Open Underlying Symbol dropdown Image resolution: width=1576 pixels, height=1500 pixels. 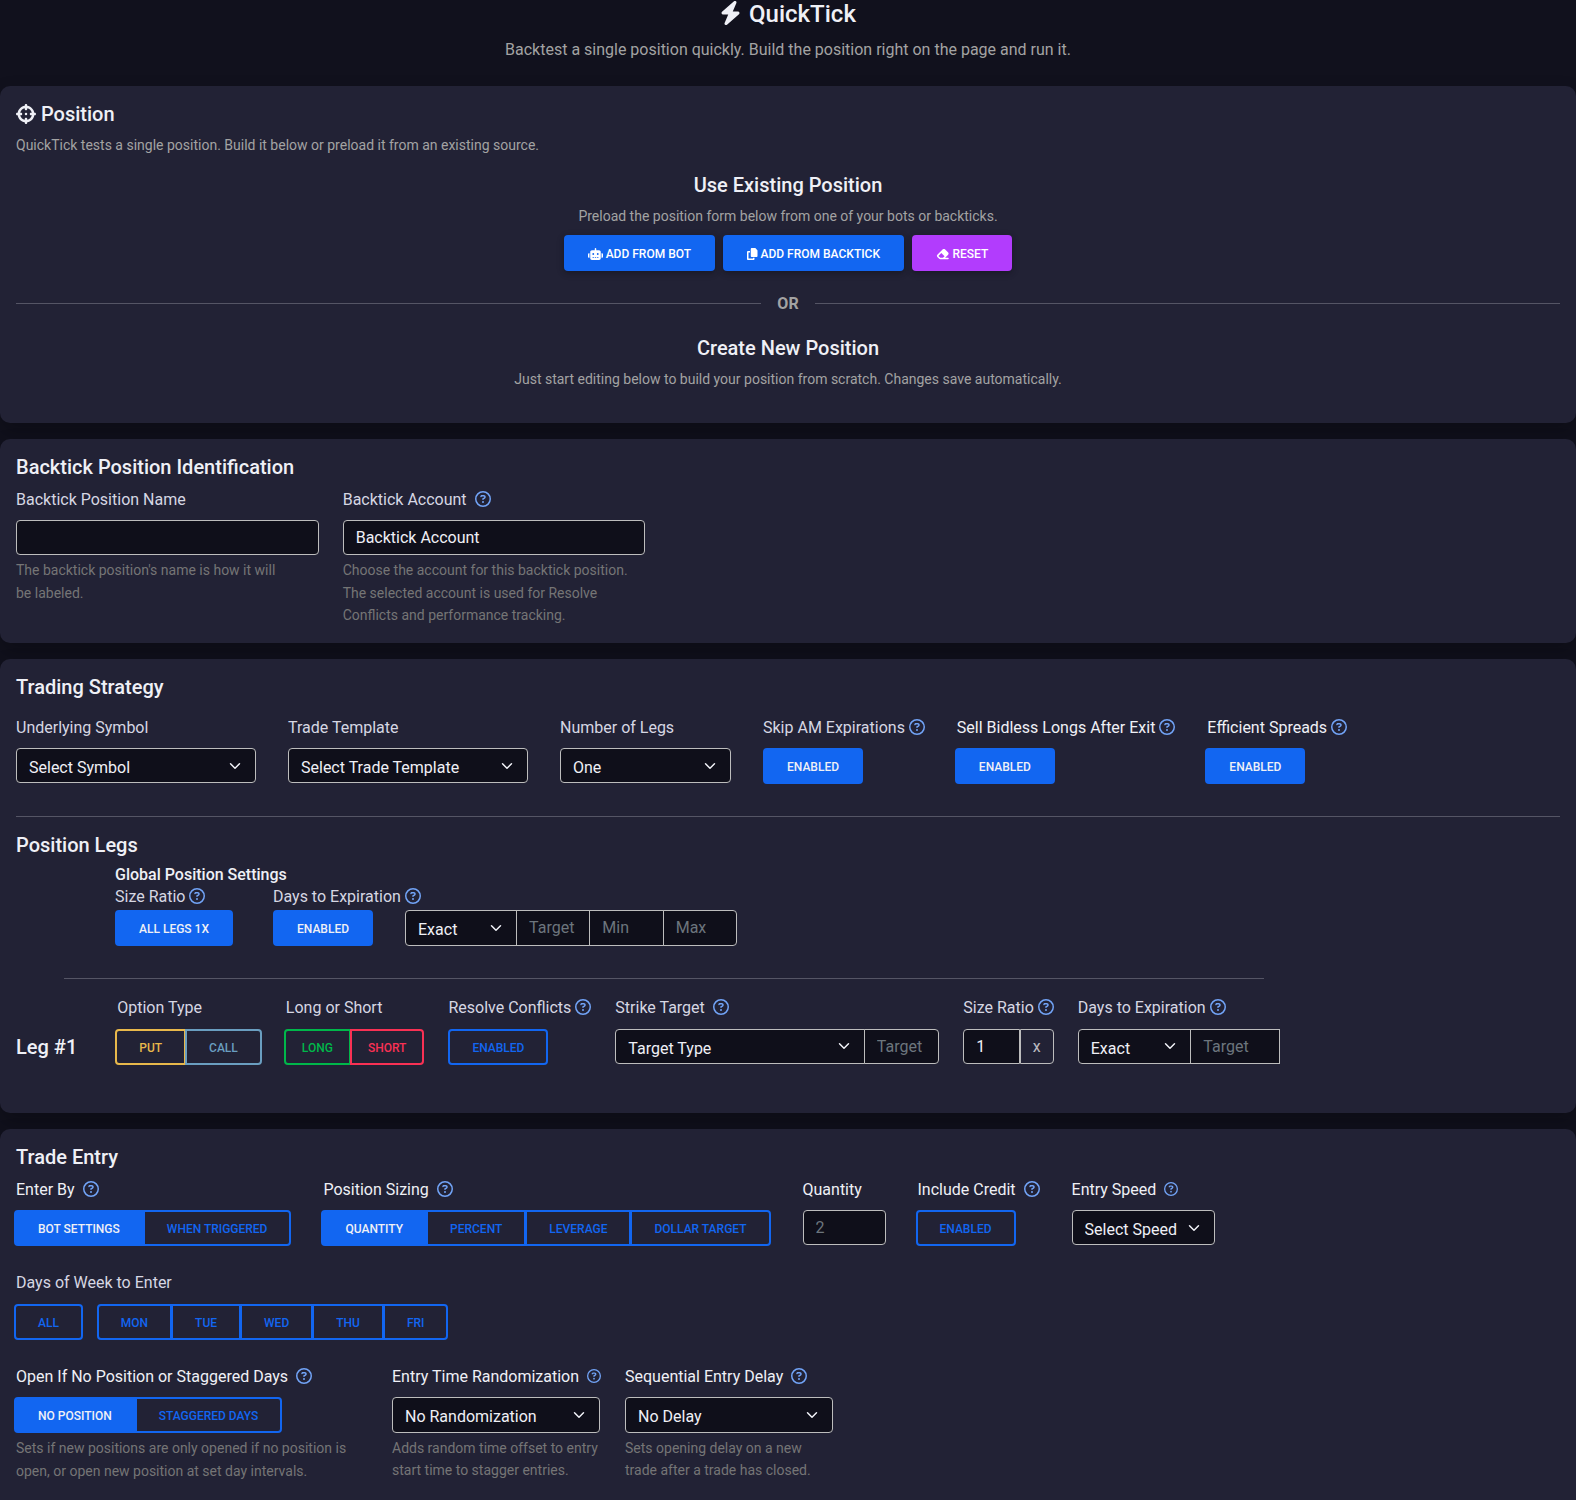[x=136, y=766]
